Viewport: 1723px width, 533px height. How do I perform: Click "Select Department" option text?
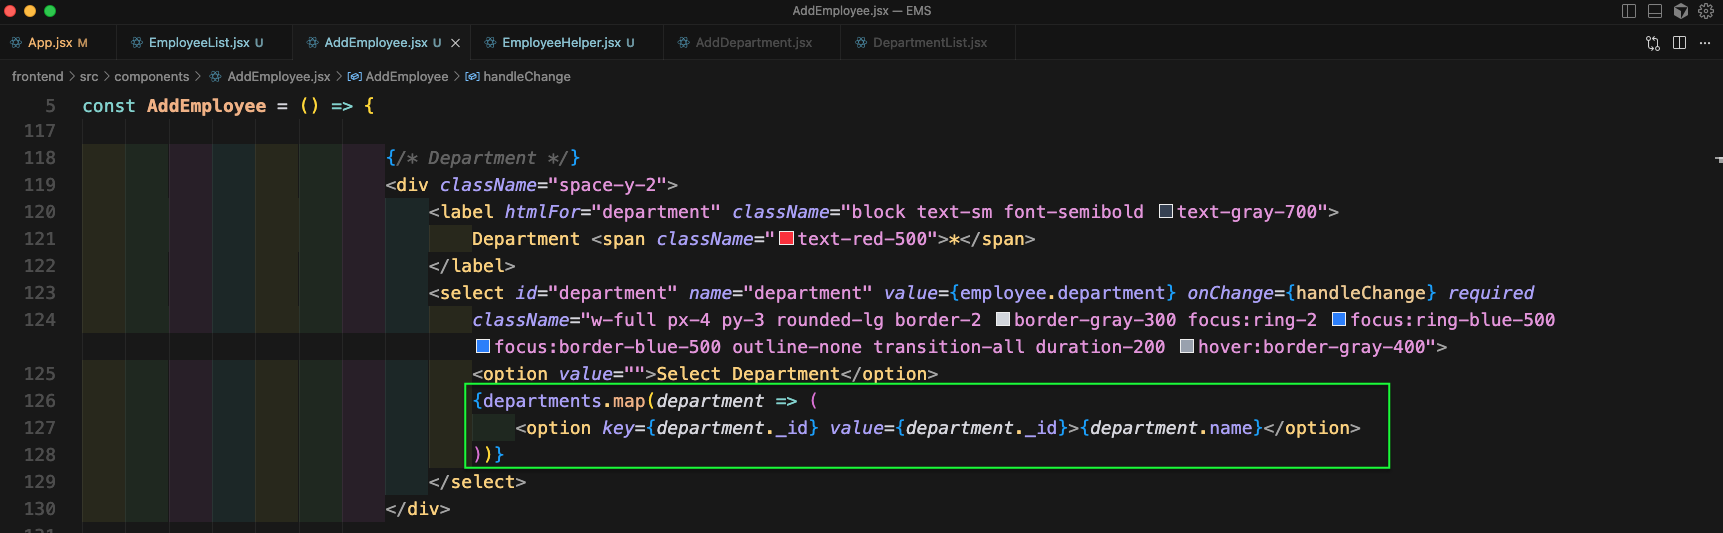click(x=748, y=374)
